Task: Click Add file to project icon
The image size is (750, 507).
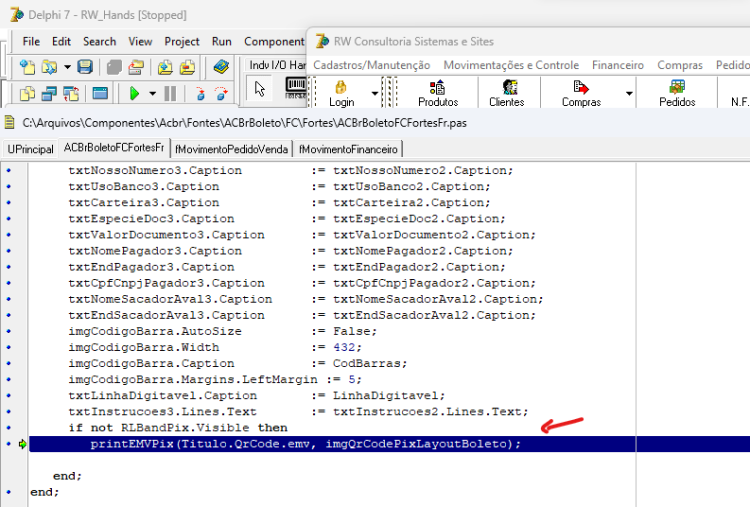Action: (165, 67)
